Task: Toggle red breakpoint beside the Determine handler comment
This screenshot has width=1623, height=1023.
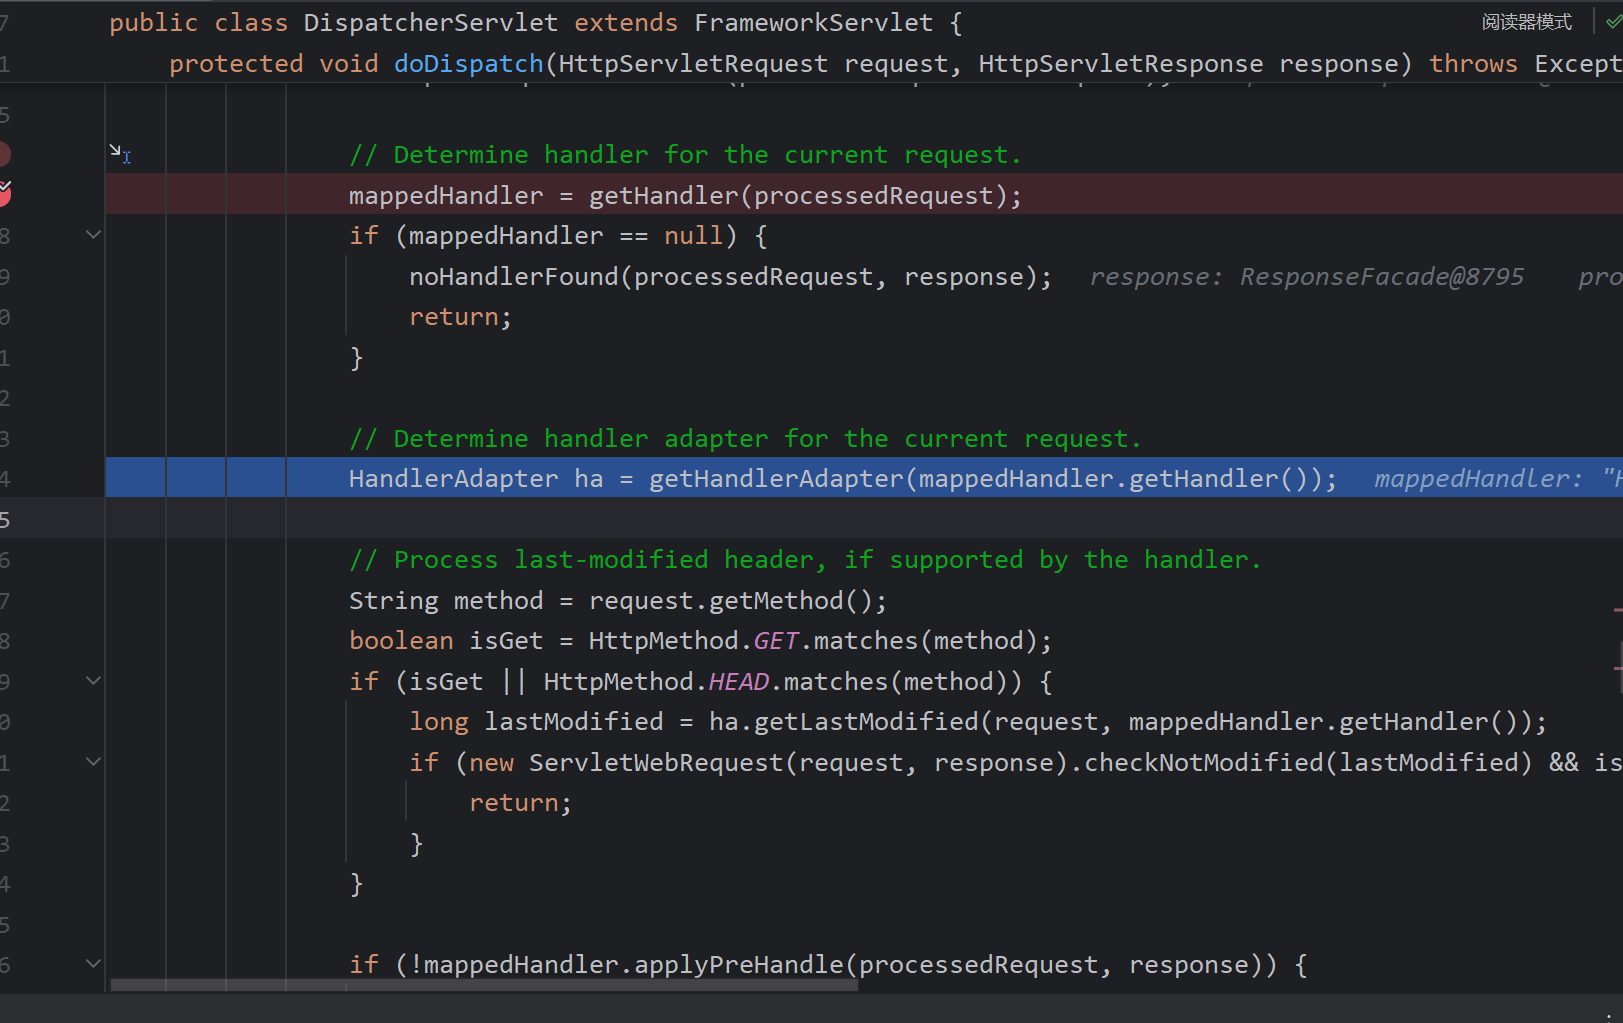Action: [4, 154]
